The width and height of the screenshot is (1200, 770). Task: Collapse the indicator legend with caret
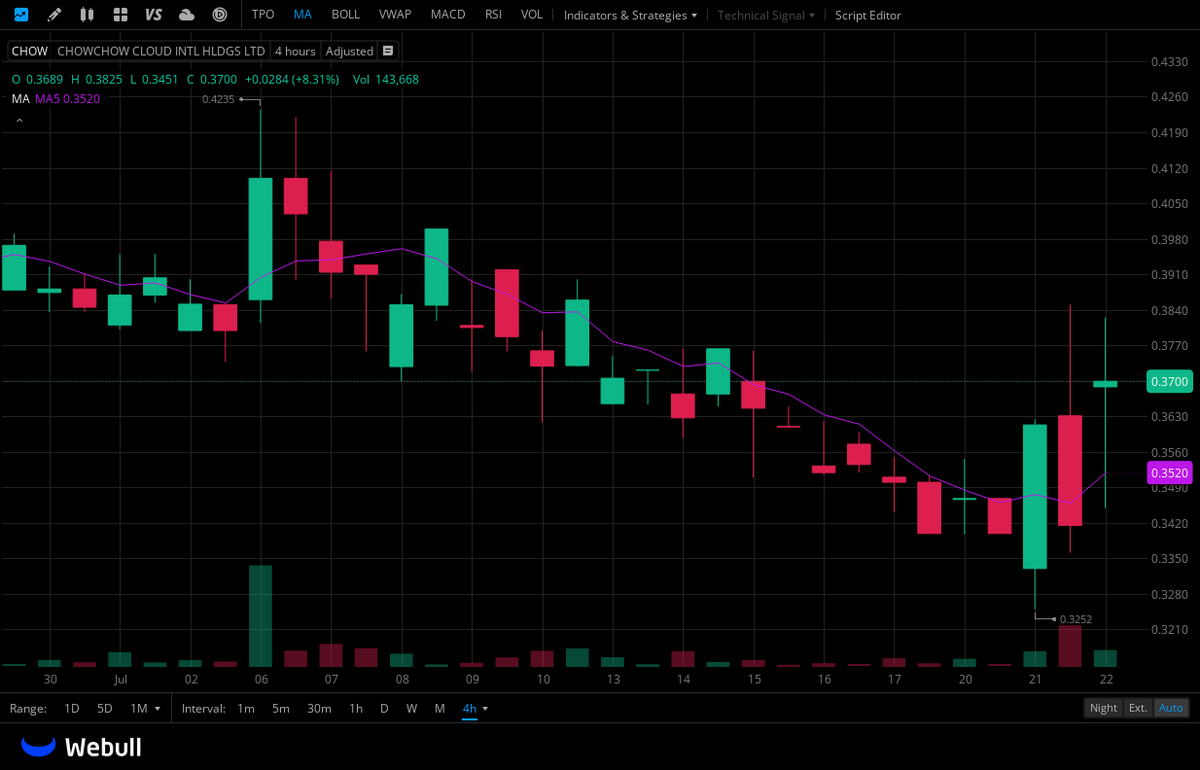tap(18, 120)
